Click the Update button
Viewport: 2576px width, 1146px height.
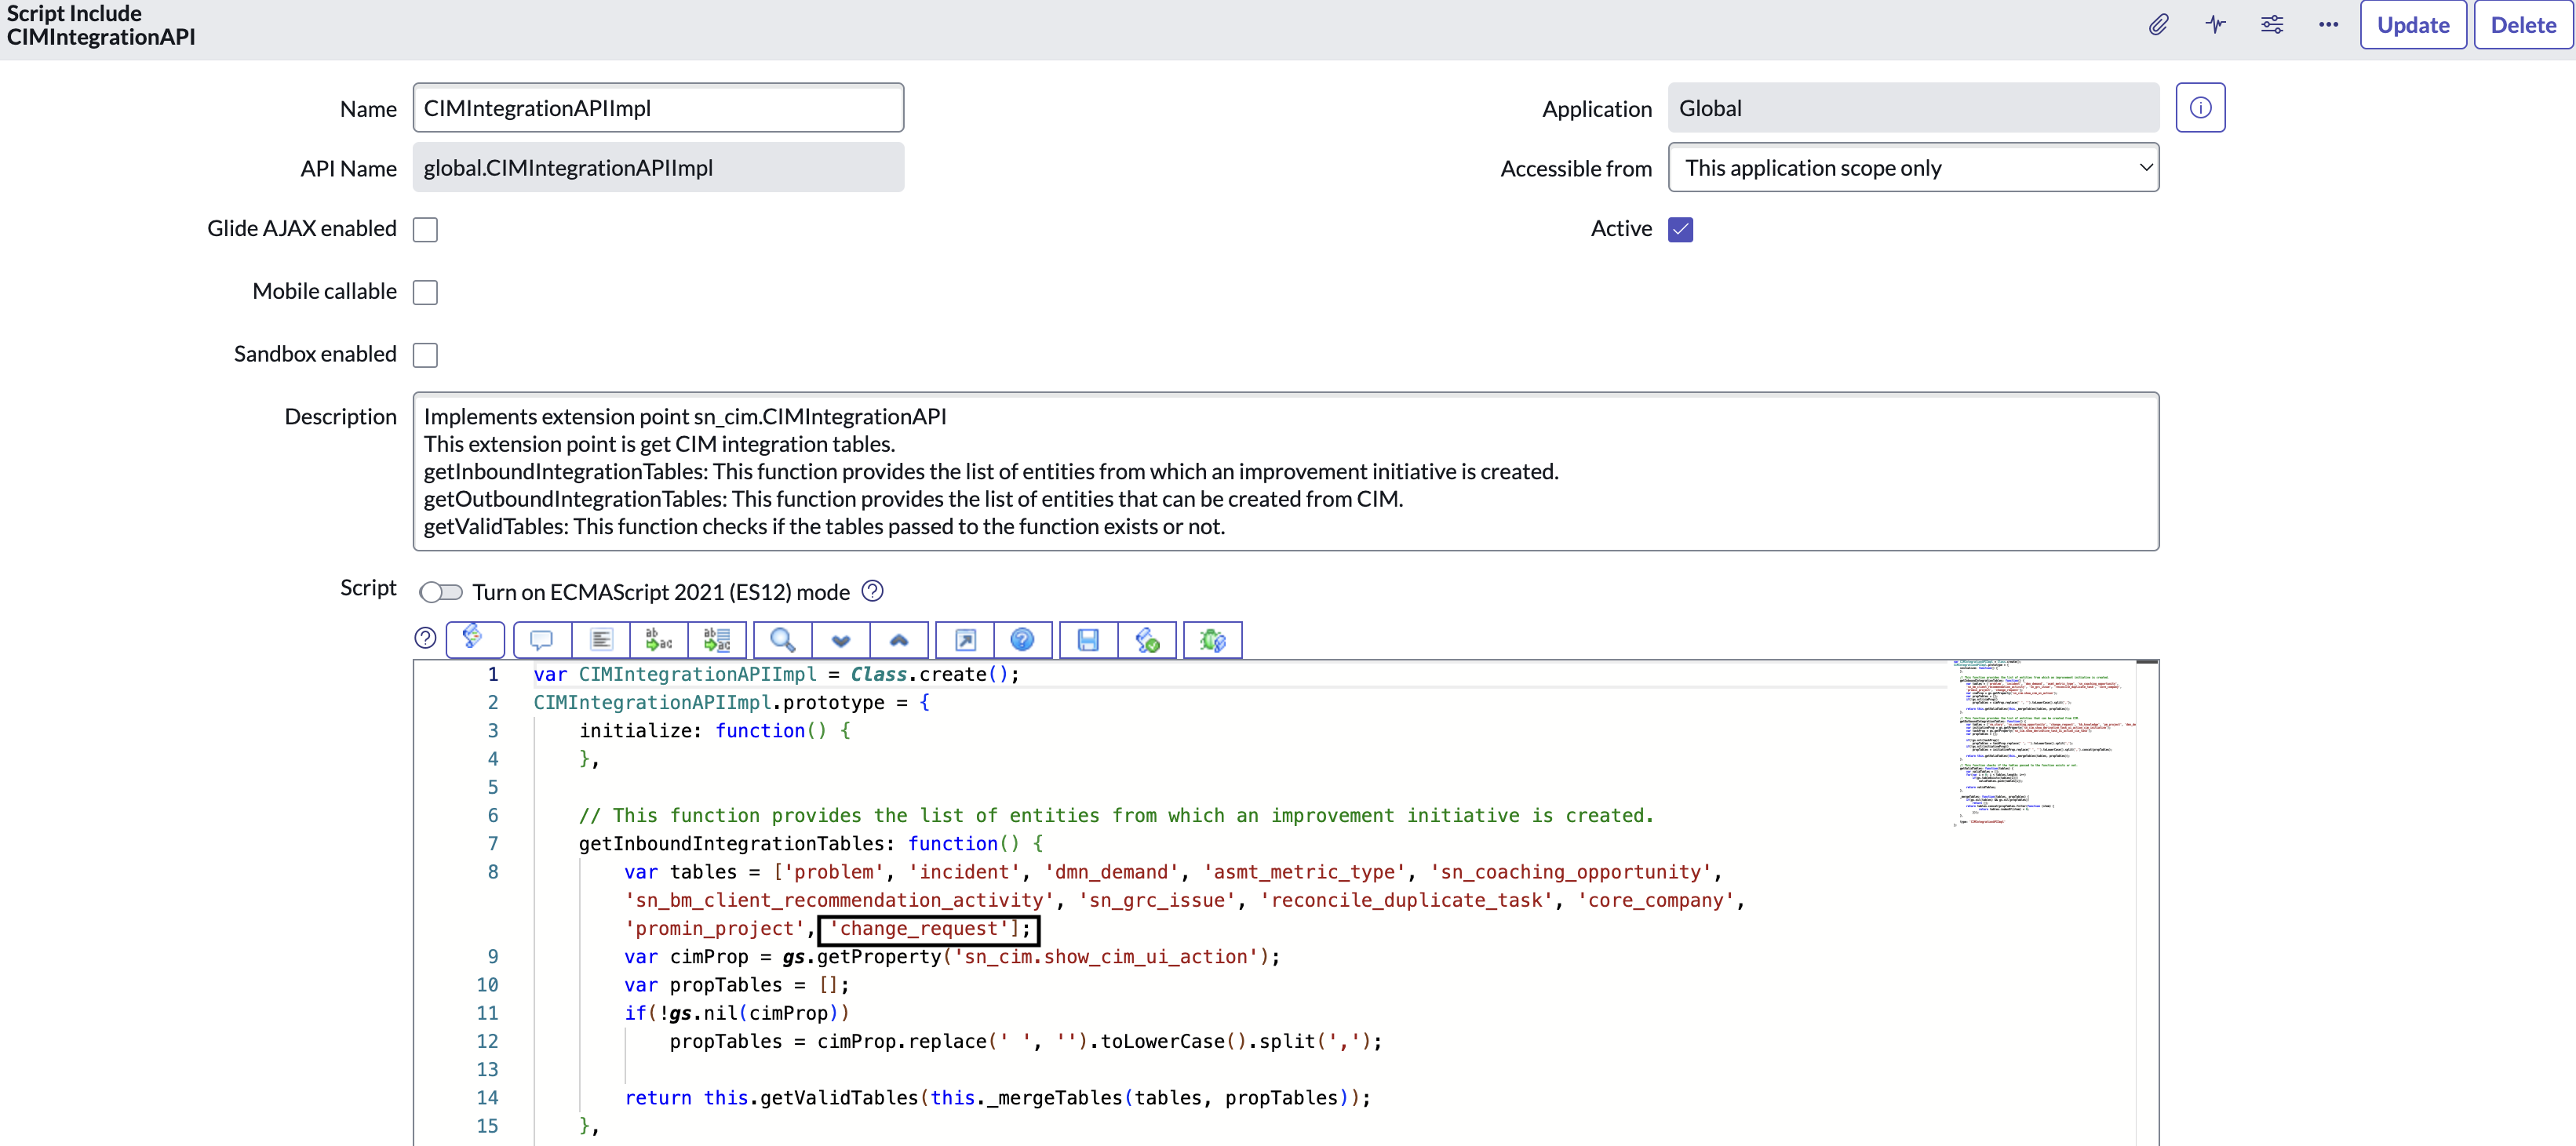click(2413, 25)
